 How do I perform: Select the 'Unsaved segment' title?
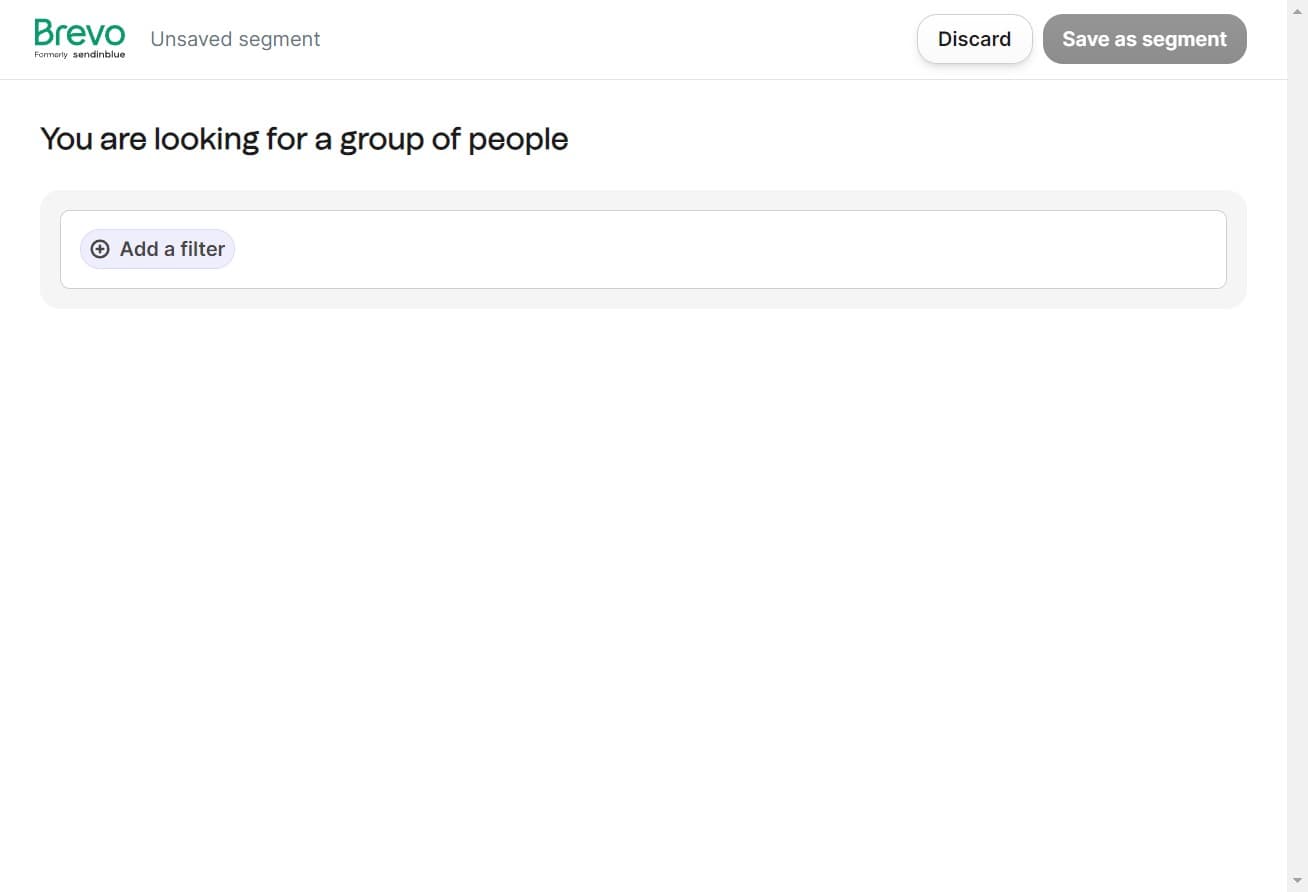(x=235, y=39)
